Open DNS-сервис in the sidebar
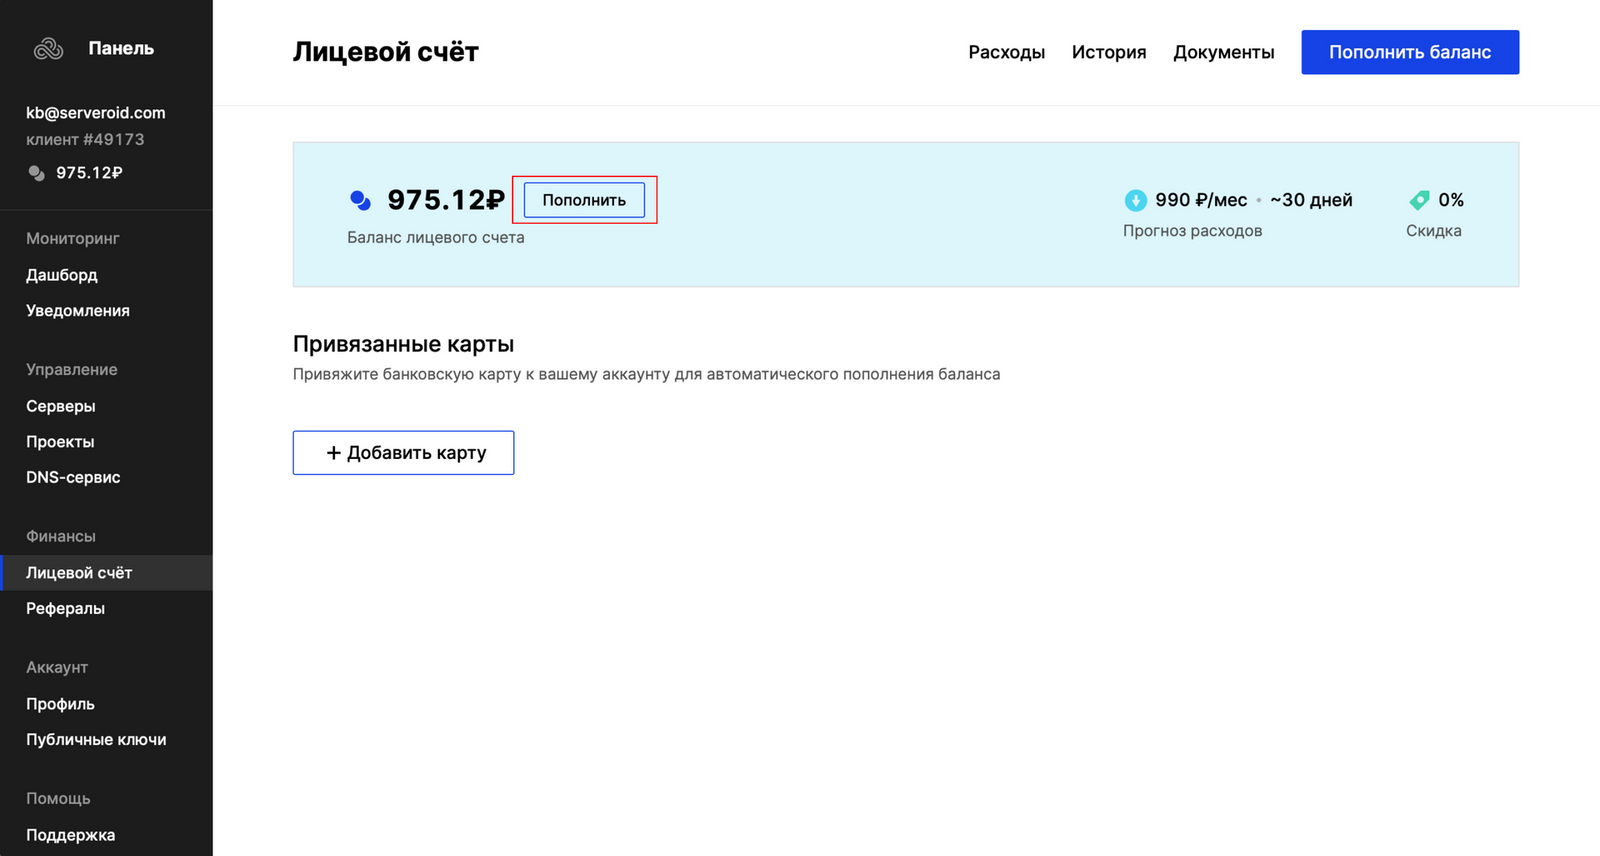The image size is (1600, 856). [73, 478]
